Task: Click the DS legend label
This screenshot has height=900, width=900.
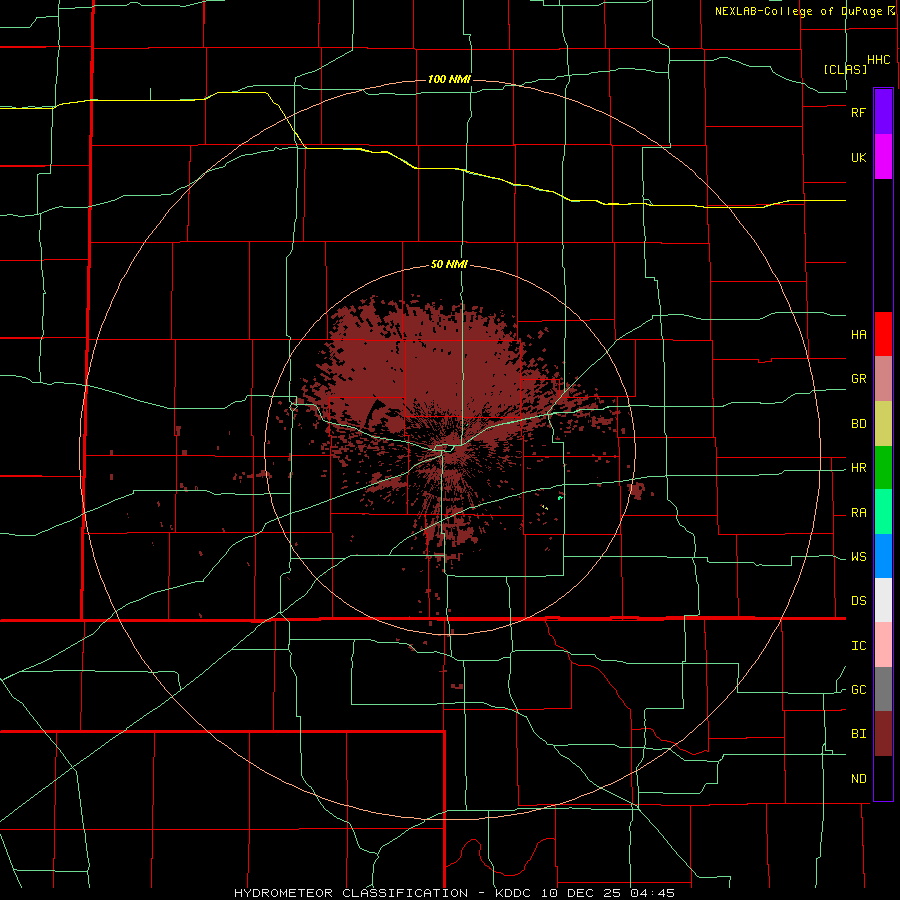Action: click(x=858, y=601)
